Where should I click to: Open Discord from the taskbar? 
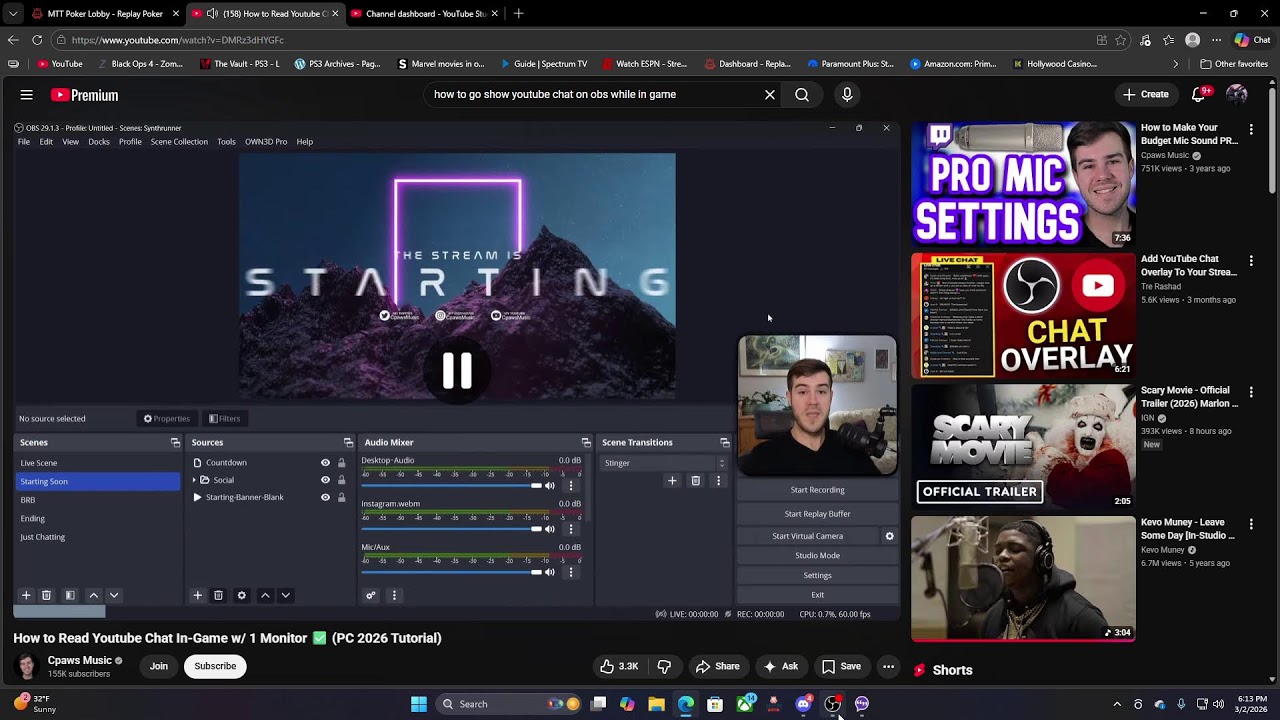point(803,704)
